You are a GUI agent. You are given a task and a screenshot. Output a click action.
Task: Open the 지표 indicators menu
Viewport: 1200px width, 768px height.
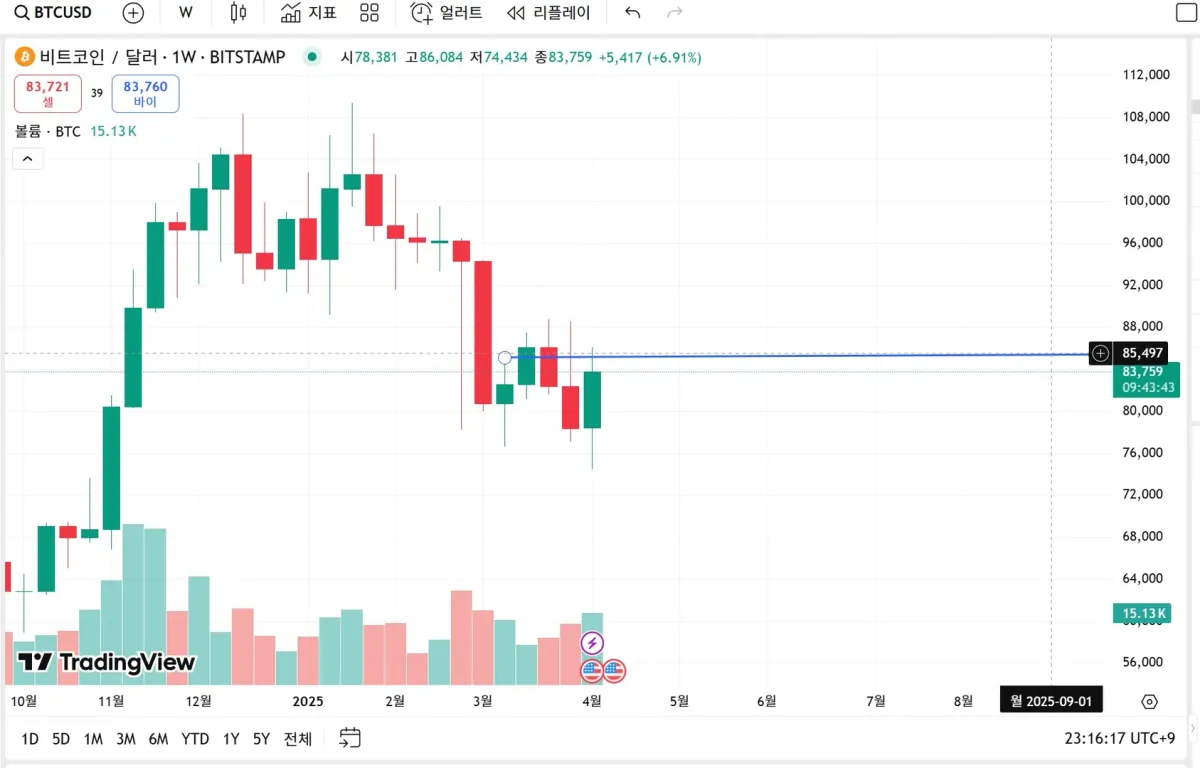click(x=308, y=13)
